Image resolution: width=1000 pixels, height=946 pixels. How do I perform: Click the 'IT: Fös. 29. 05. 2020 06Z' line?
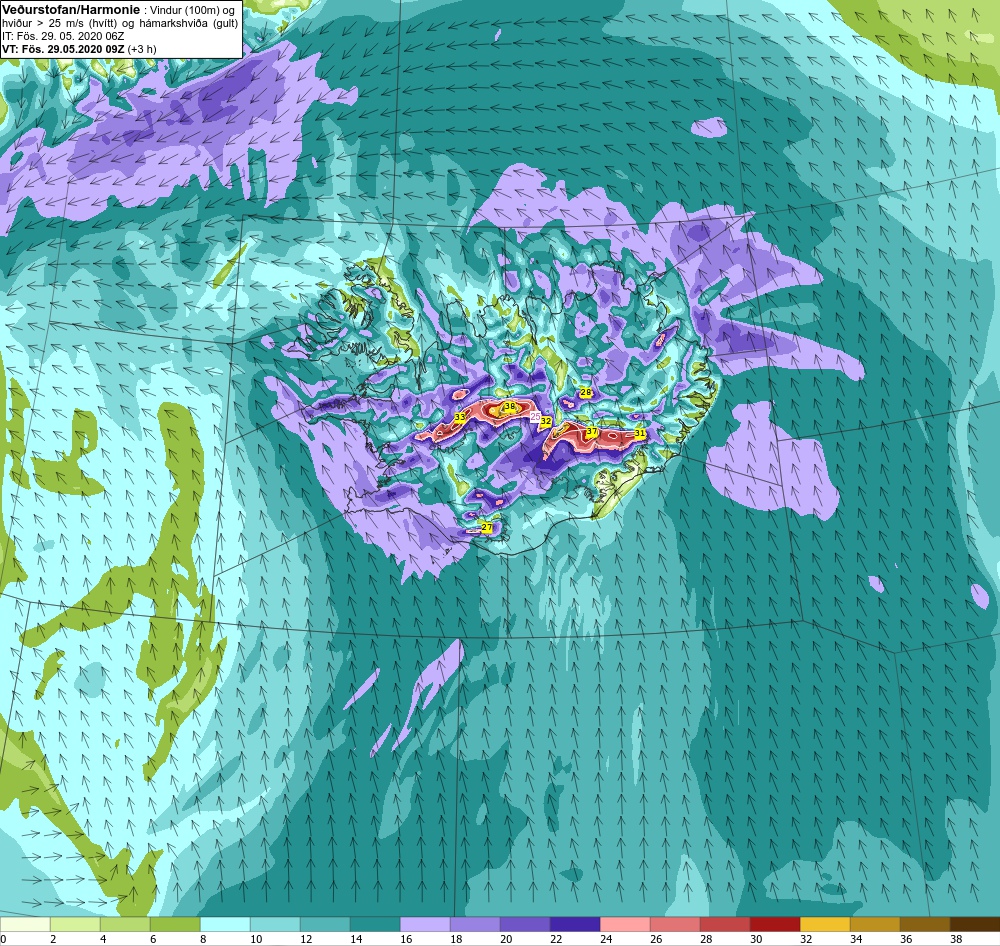coord(63,36)
